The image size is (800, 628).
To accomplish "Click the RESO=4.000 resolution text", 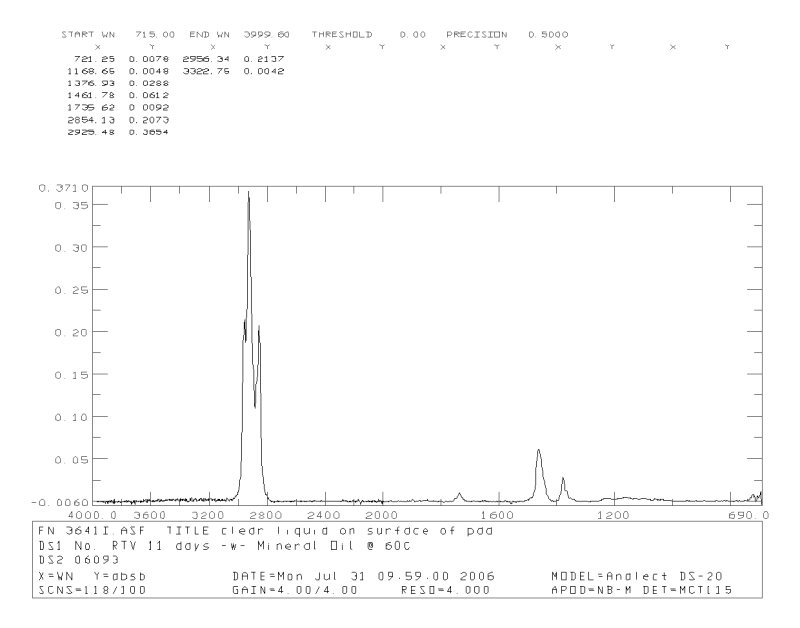I will pos(445,590).
